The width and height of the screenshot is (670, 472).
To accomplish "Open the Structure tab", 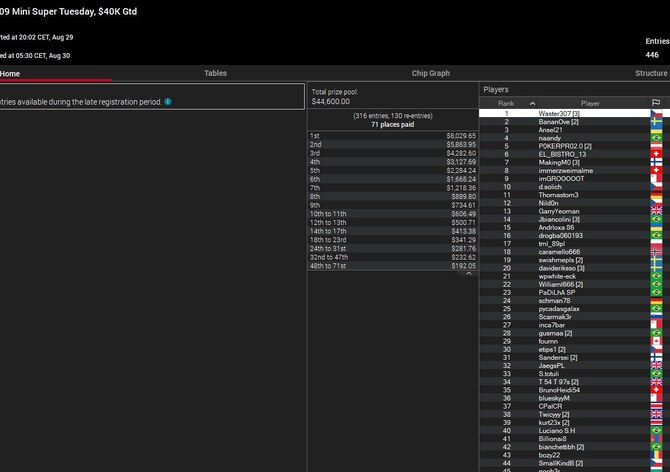I will (651, 73).
